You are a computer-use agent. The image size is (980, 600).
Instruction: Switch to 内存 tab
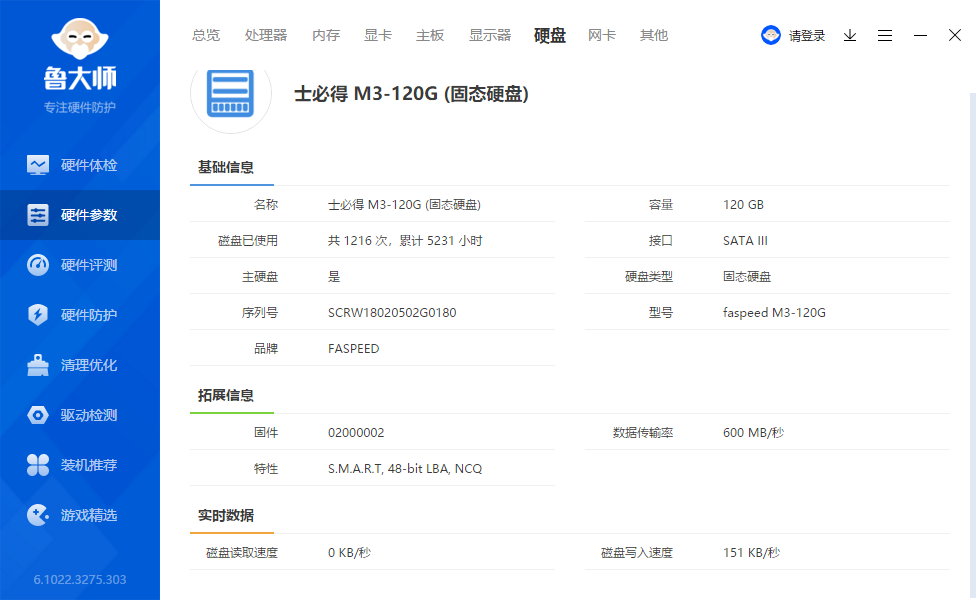326,36
